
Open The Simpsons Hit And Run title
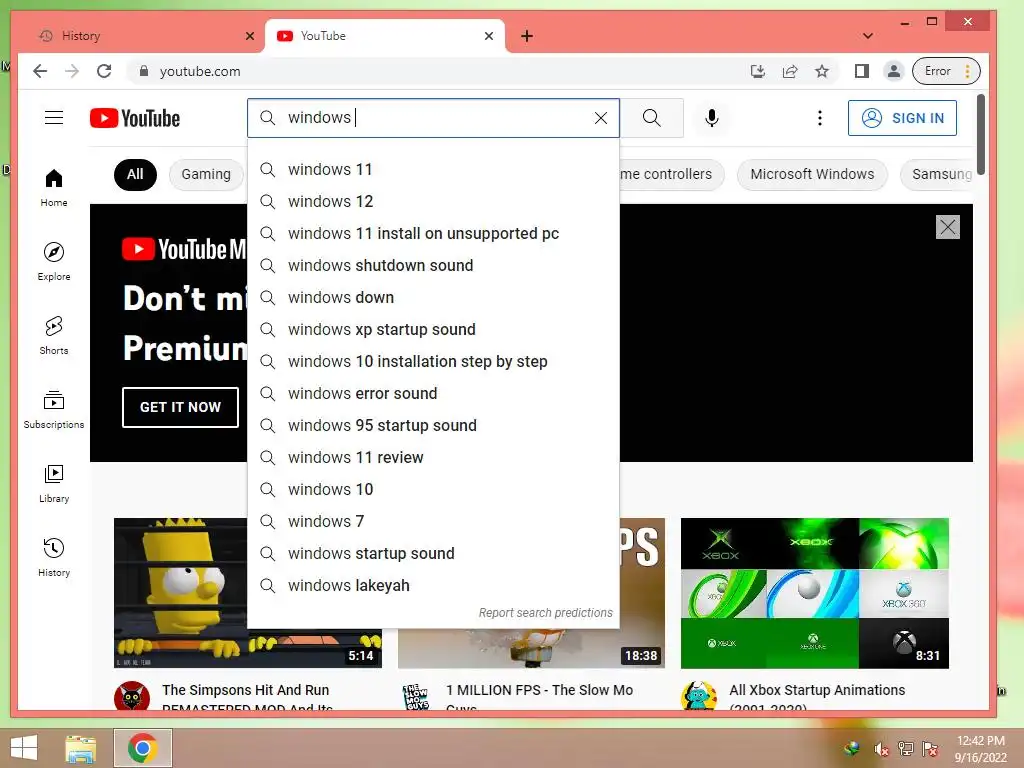coord(248,697)
